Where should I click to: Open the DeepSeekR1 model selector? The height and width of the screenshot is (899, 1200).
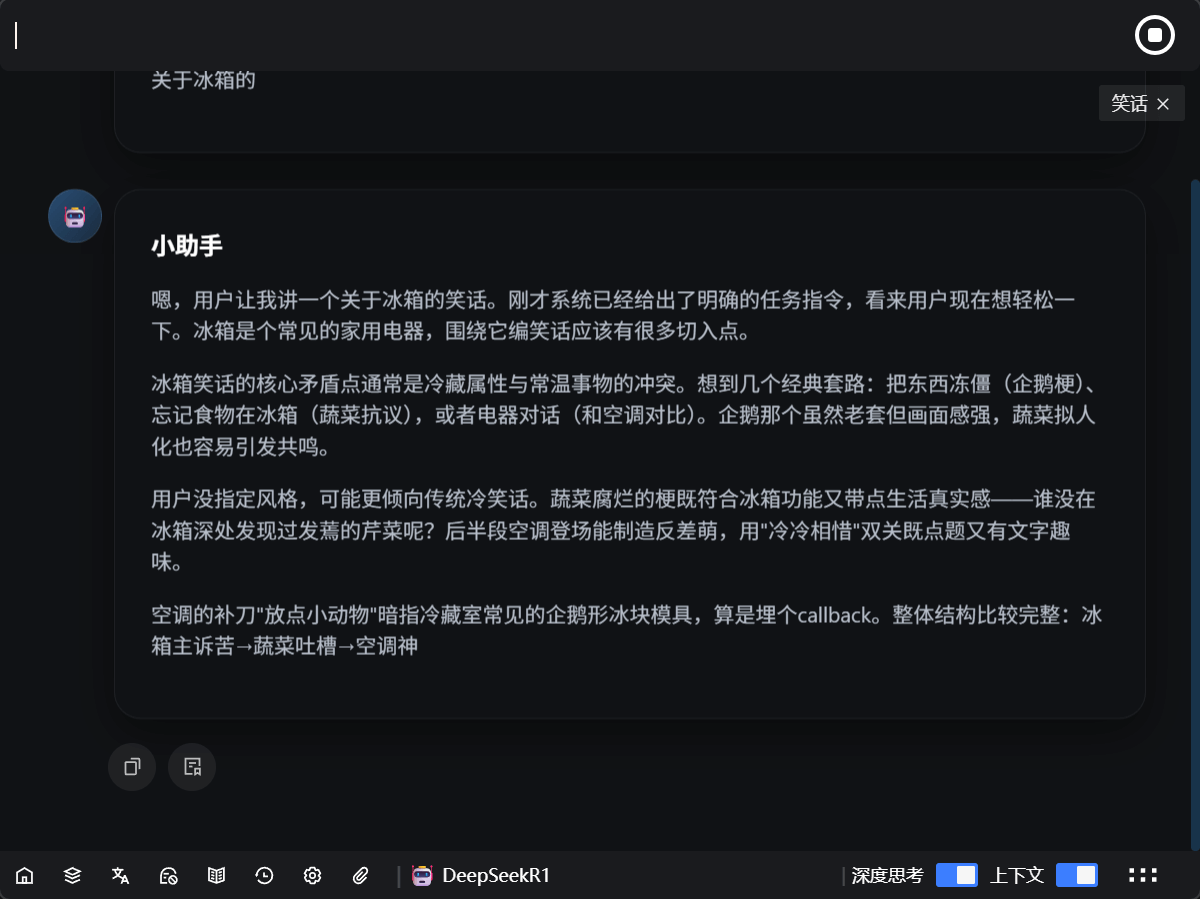pos(481,876)
